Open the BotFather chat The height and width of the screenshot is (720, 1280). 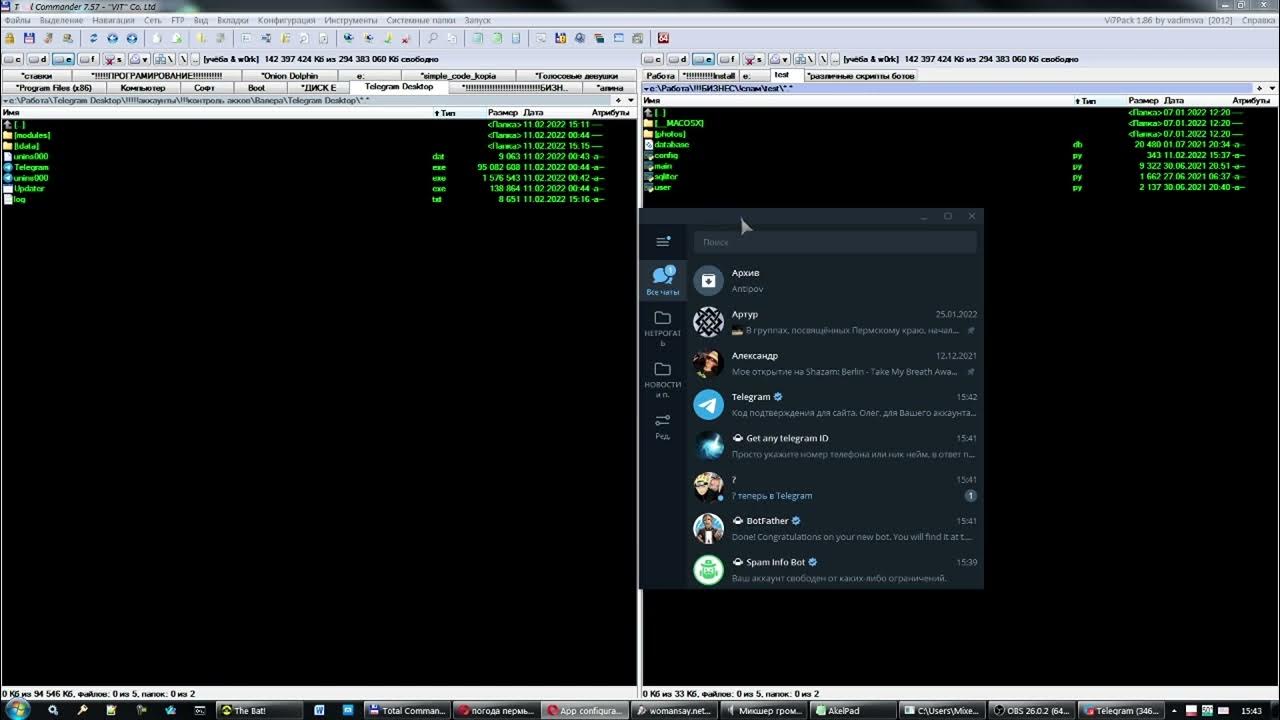click(x=835, y=529)
